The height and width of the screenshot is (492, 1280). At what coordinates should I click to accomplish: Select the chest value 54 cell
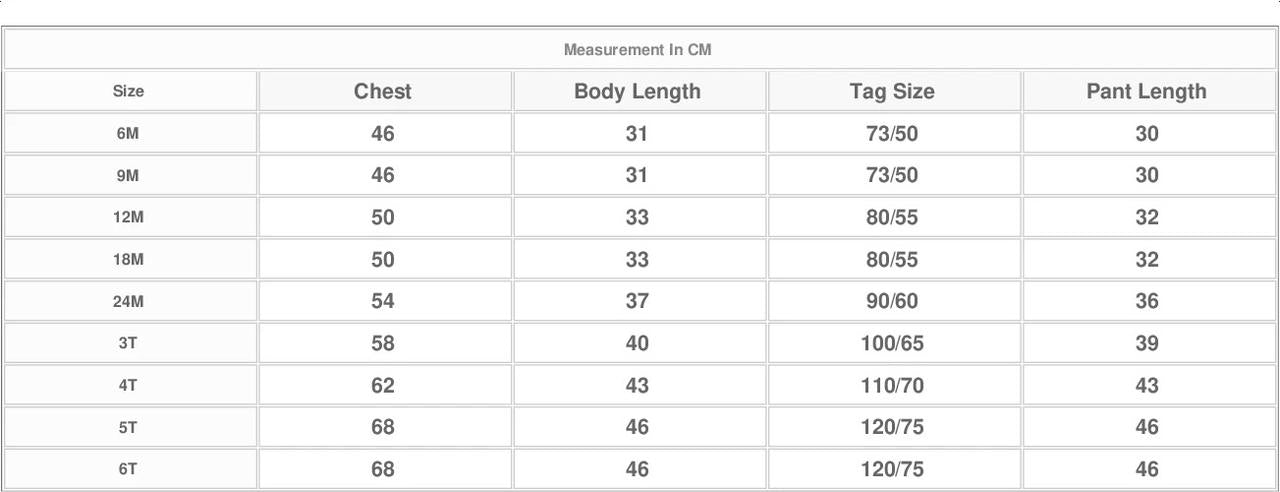point(383,301)
